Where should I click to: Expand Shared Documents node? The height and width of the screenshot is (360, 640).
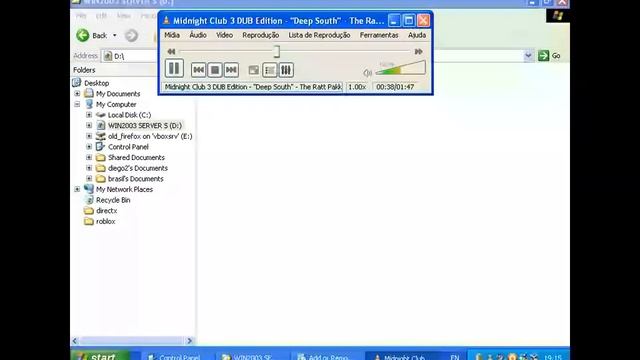89,157
